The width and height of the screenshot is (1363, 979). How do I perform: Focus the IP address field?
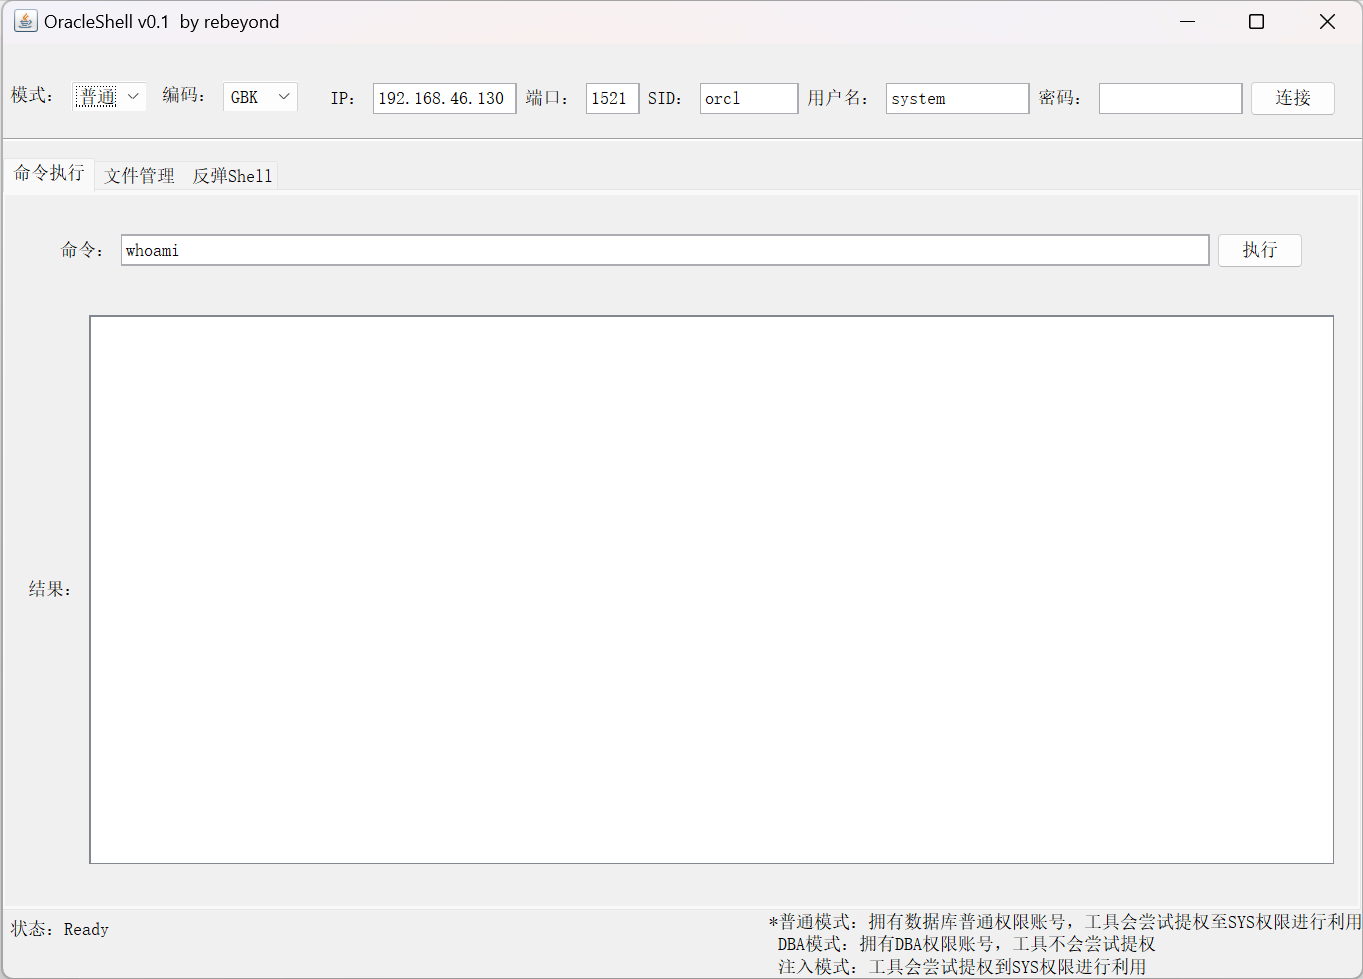click(x=444, y=98)
